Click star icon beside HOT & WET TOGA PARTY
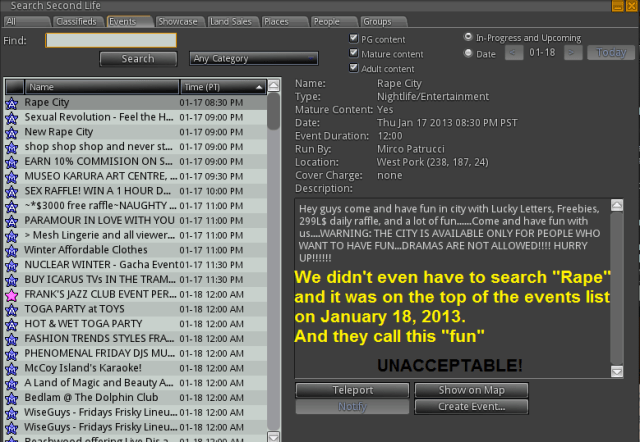Image resolution: width=640 pixels, height=442 pixels. [x=11, y=324]
